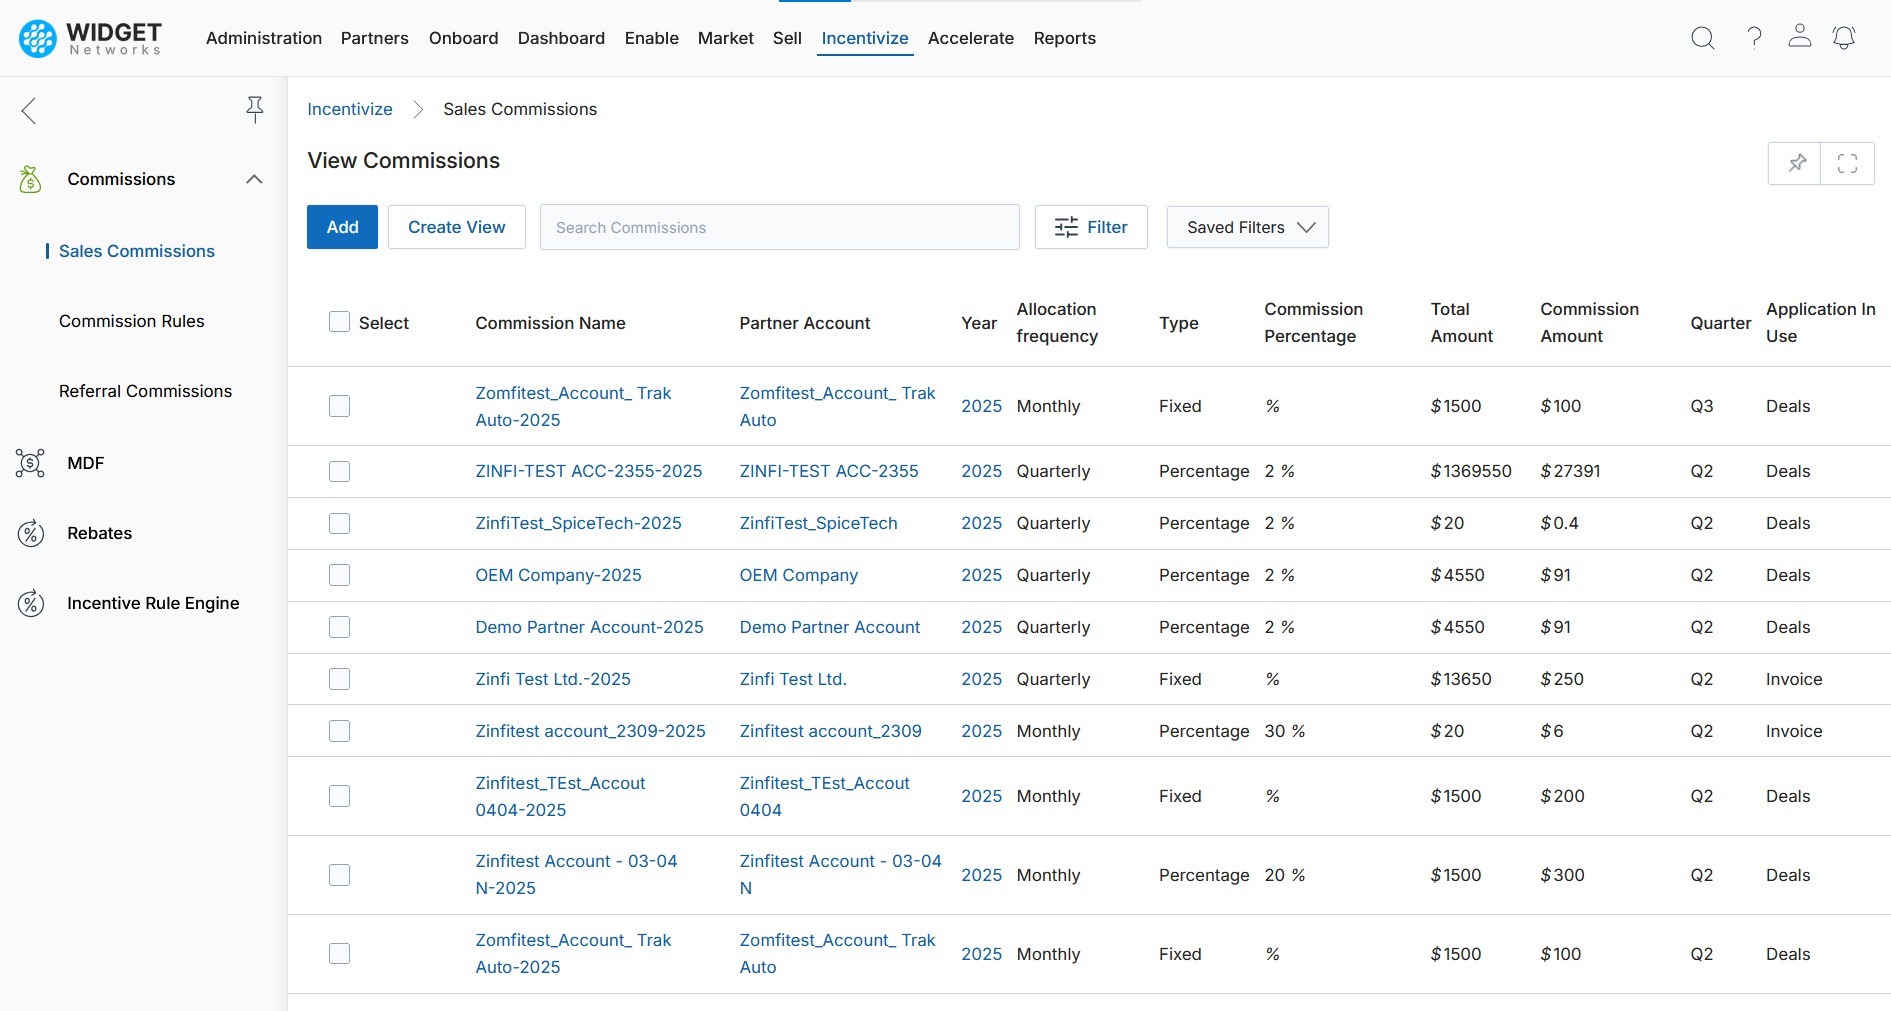Click into the Search Commissions field
The height and width of the screenshot is (1011, 1891).
(x=779, y=227)
